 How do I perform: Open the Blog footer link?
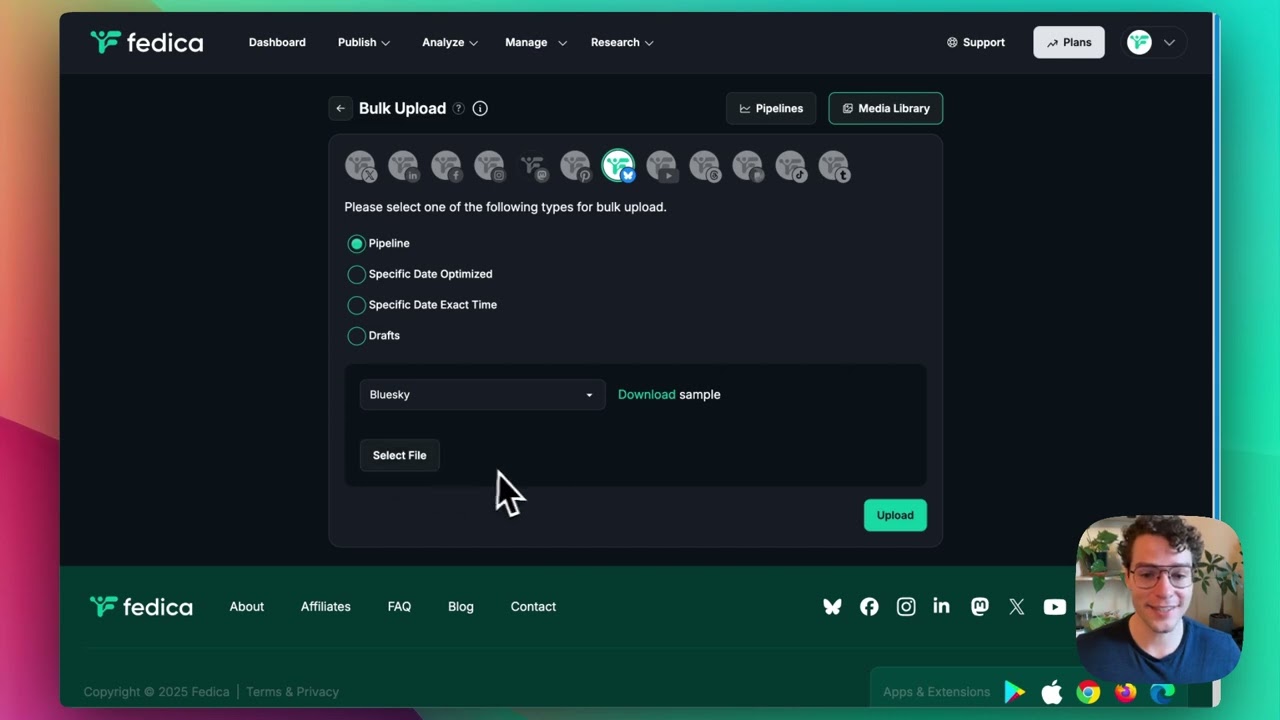(x=461, y=606)
